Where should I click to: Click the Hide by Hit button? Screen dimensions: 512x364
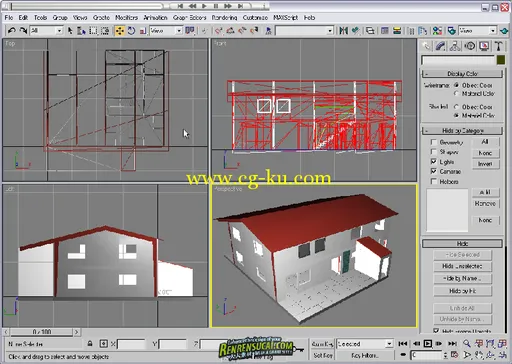462,291
